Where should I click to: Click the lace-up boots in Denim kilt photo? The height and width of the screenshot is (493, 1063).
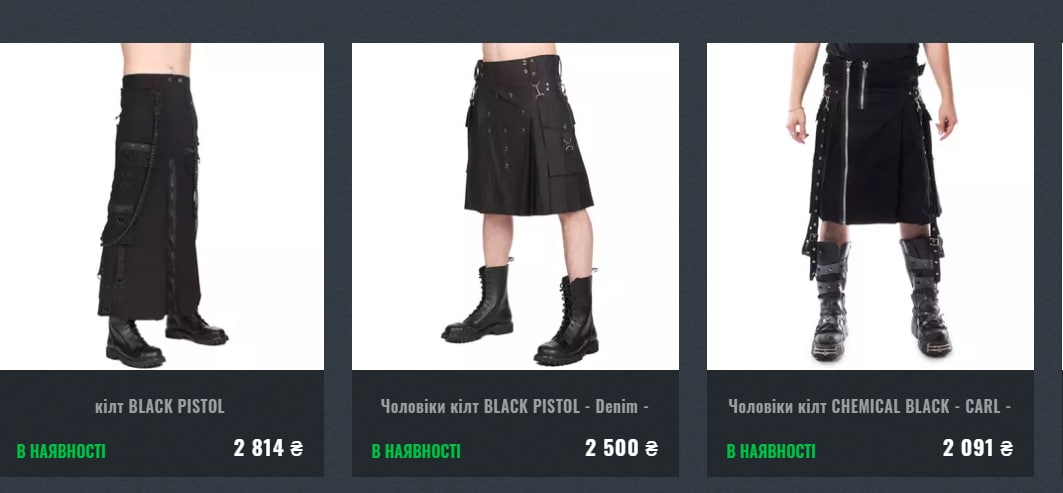click(521, 315)
